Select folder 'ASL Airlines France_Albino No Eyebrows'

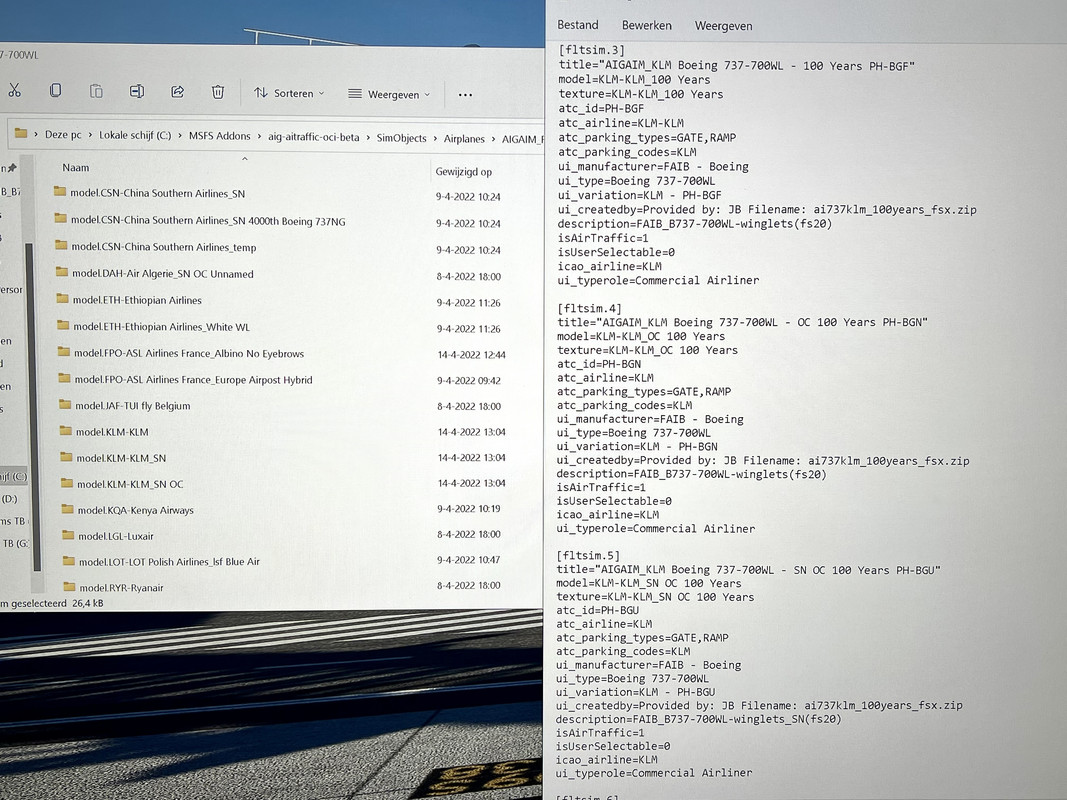(189, 353)
